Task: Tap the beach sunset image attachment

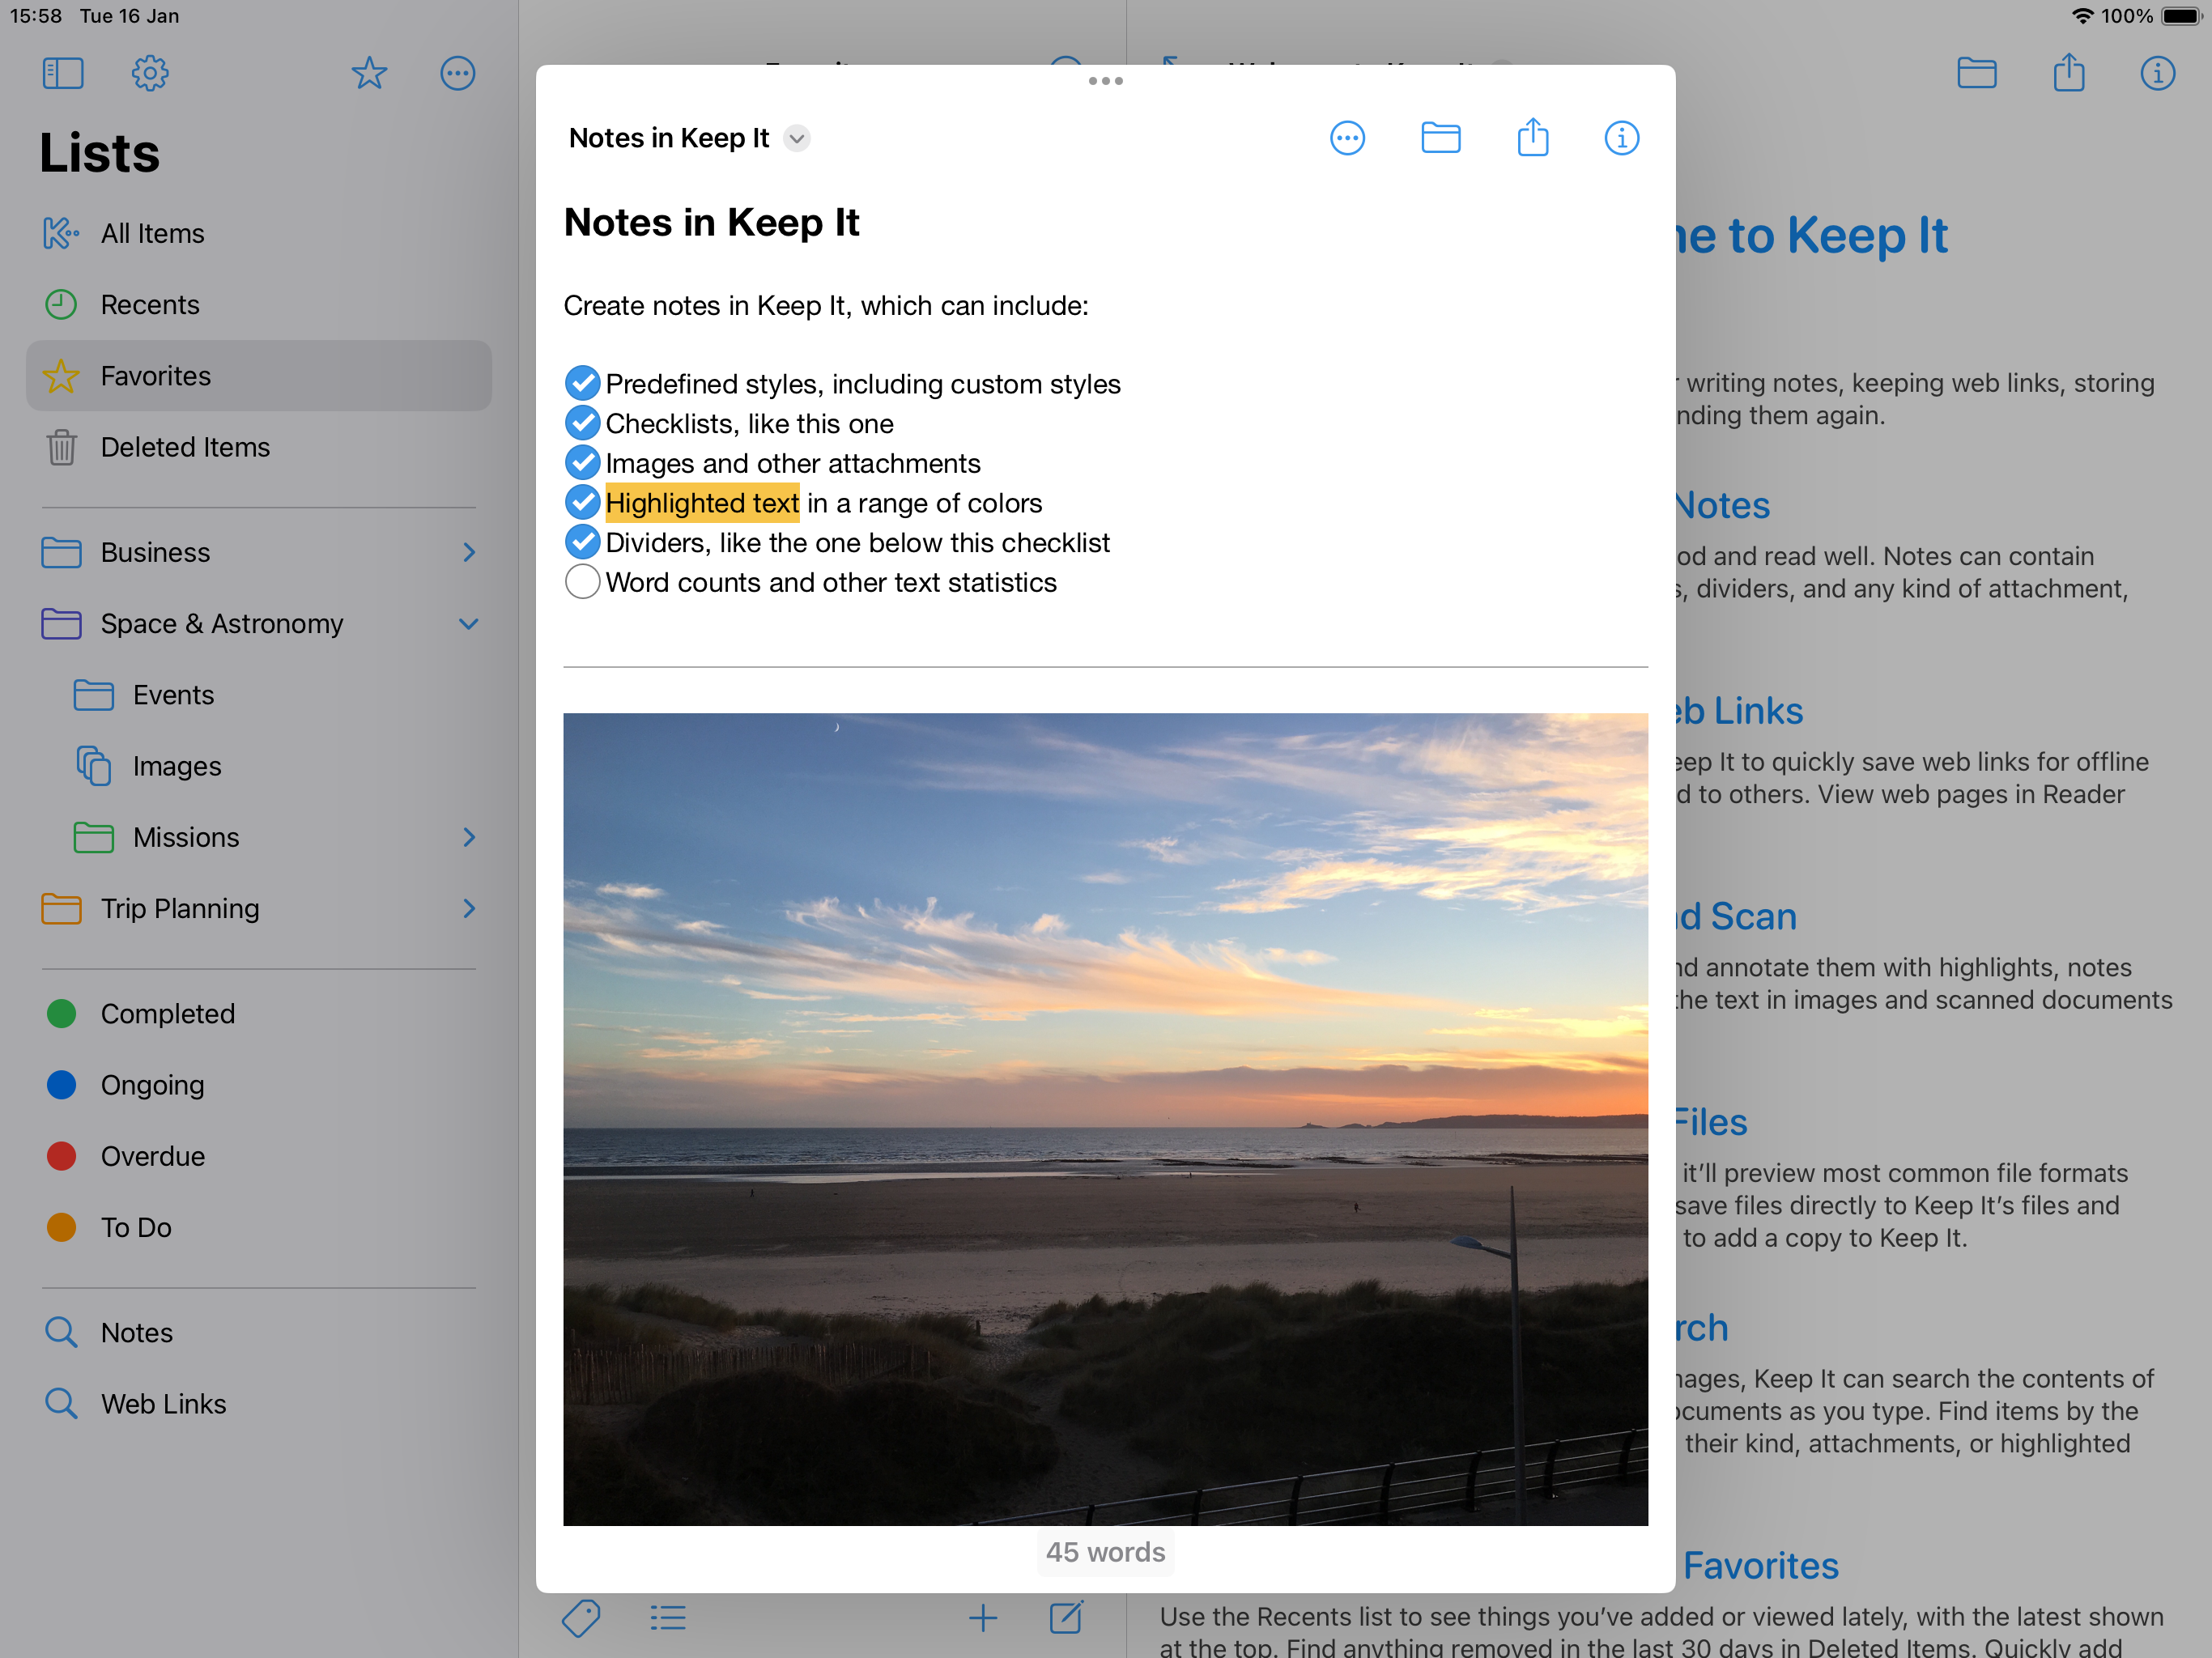Action: [x=1105, y=1119]
